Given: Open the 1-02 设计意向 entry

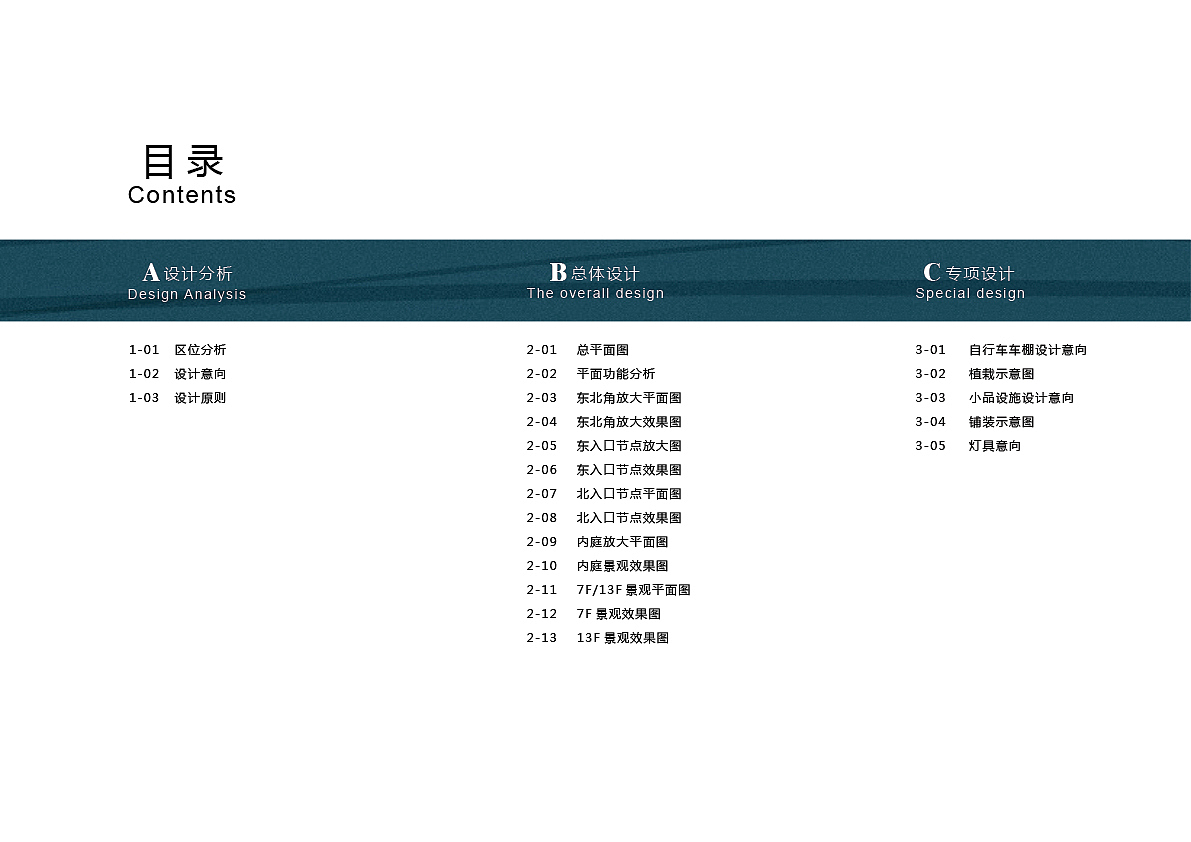Looking at the screenshot, I should (180, 373).
